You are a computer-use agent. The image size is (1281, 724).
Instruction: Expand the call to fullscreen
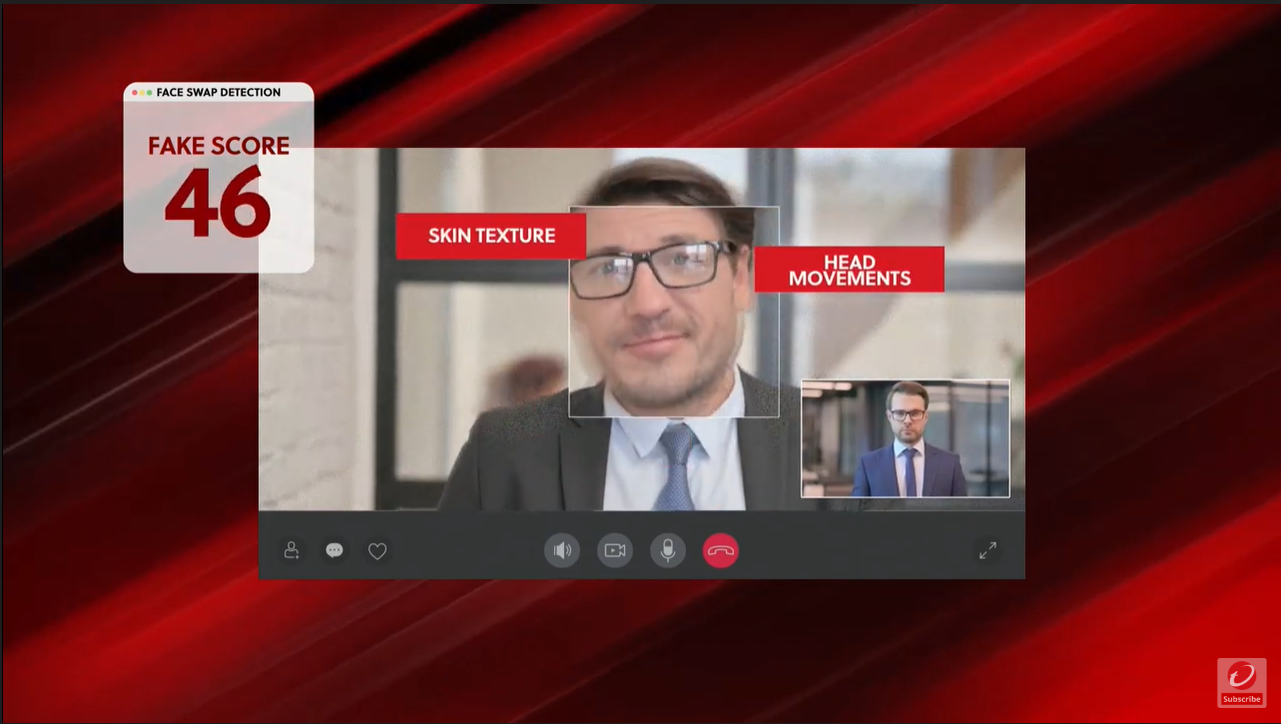pos(987,550)
